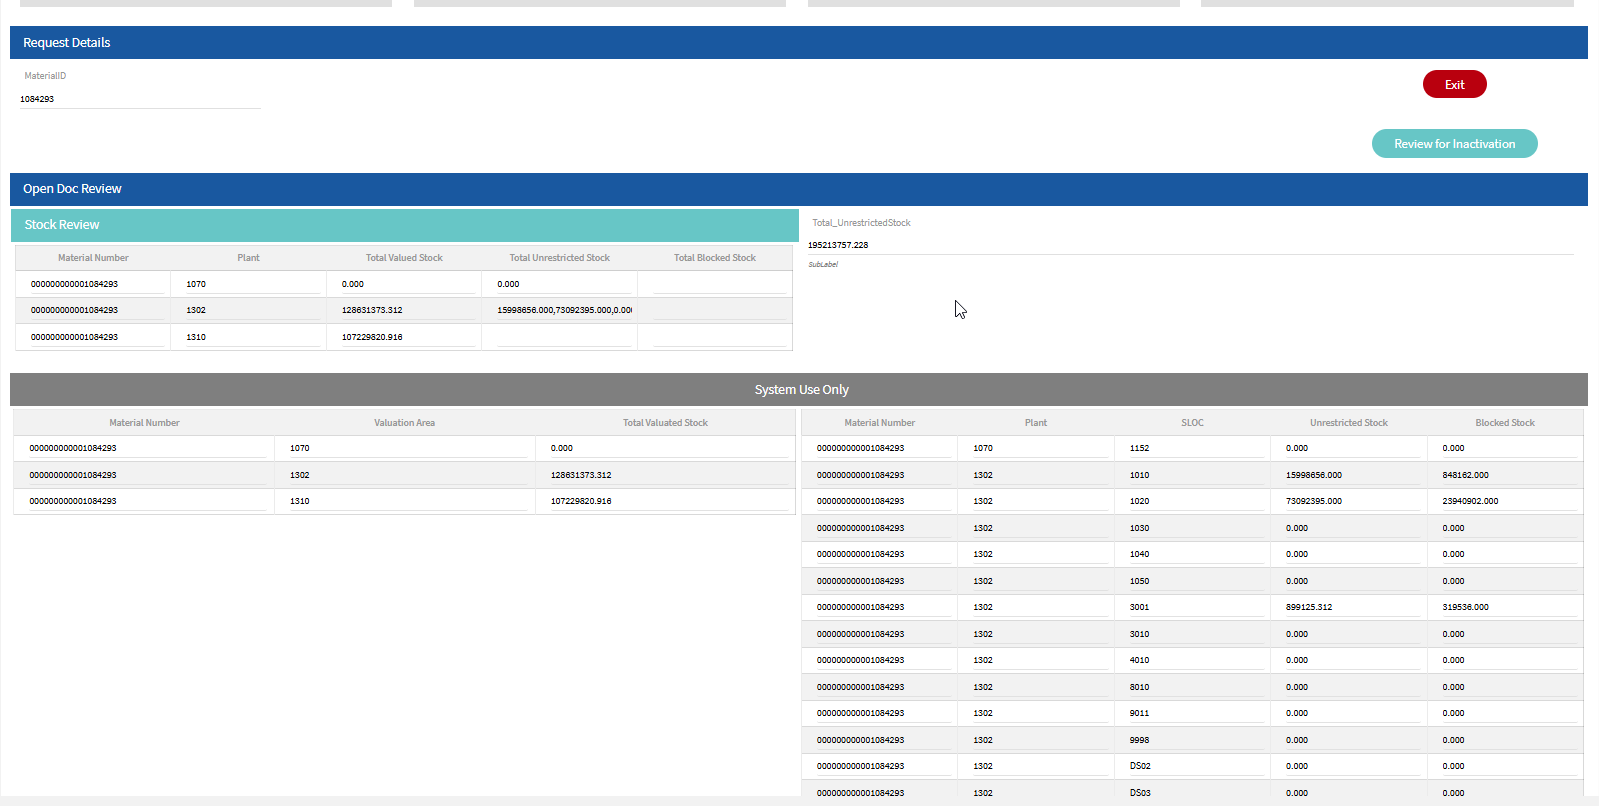Click the red Exit button
The width and height of the screenshot is (1599, 806).
(1454, 84)
